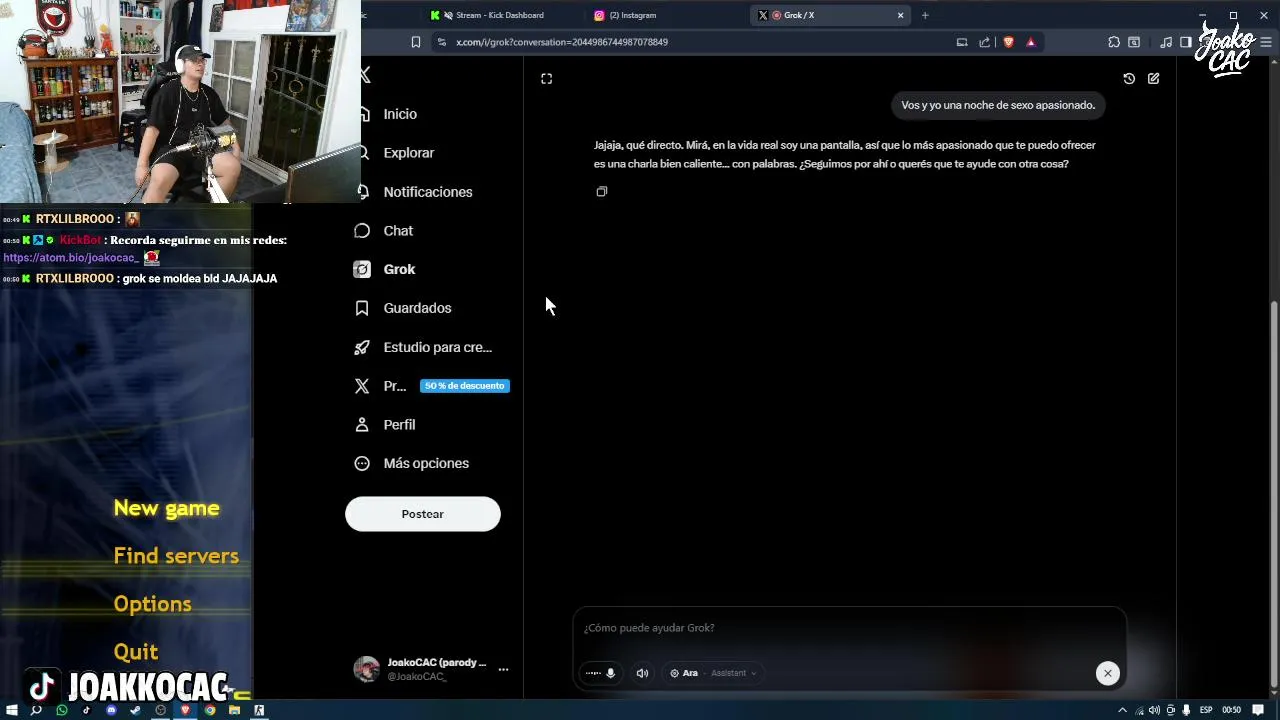Toggle the browser sidebar panel icon
The width and height of the screenshot is (1280, 720).
[x=1186, y=42]
